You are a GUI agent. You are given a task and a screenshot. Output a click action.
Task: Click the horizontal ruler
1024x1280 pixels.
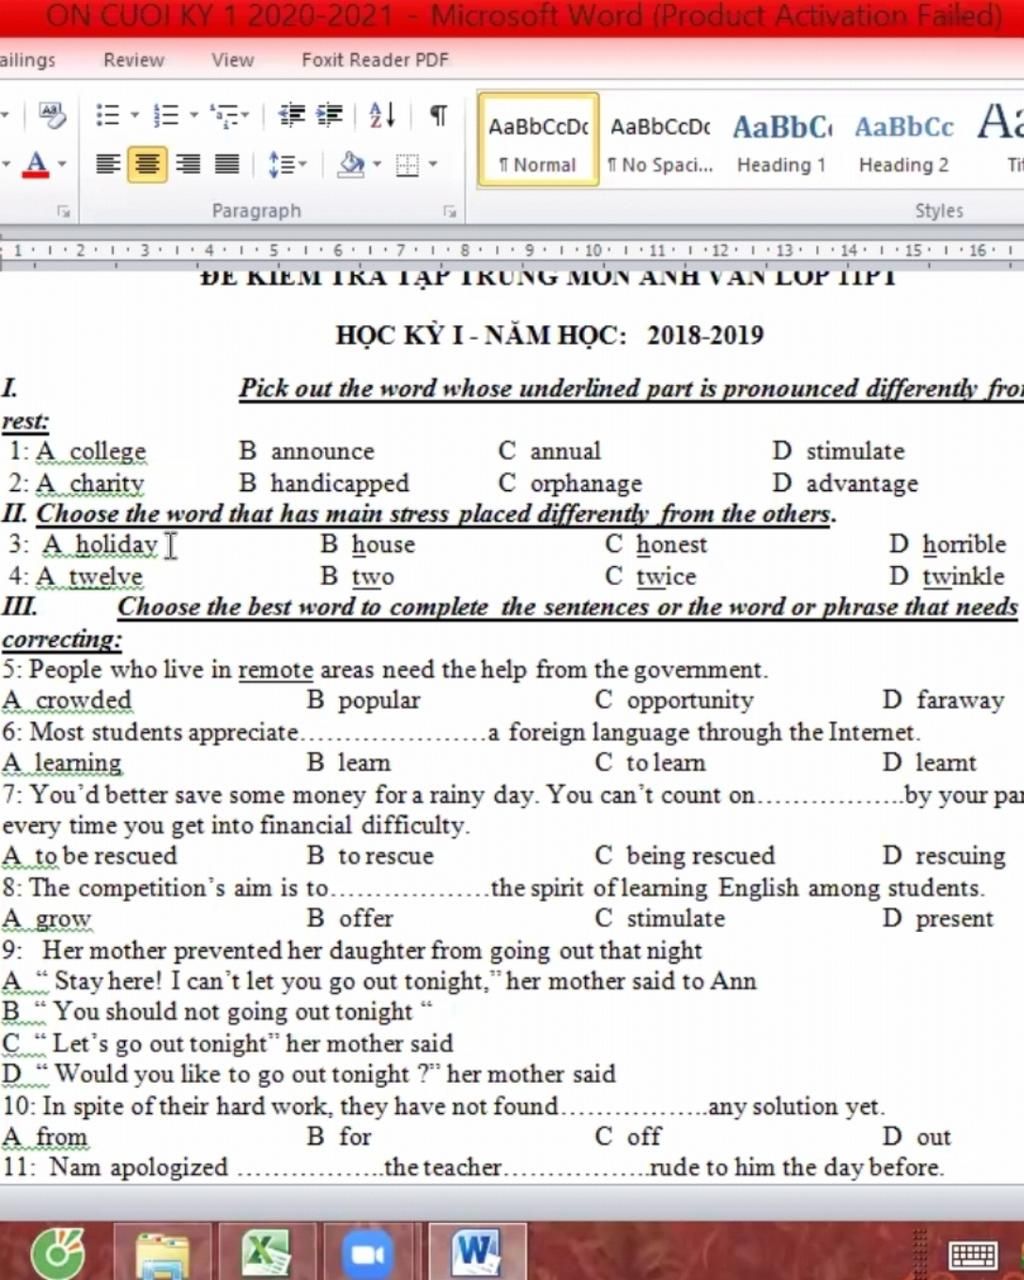coord(512,250)
